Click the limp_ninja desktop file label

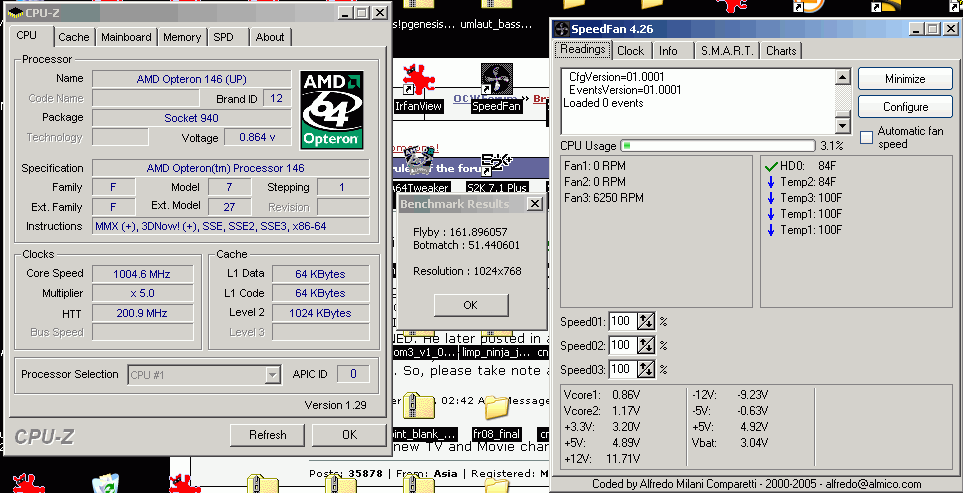point(497,353)
